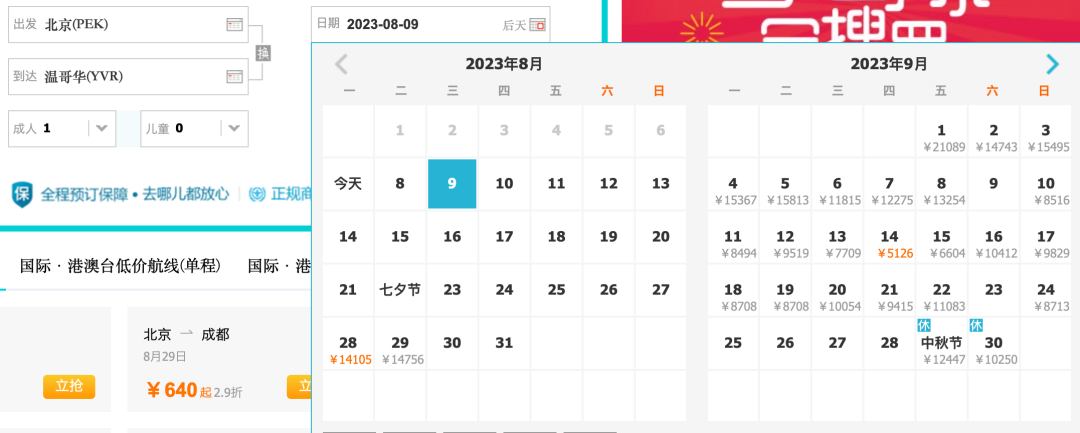Select 国际·港澳台低价航线(单程) tab

pyautogui.click(x=121, y=266)
